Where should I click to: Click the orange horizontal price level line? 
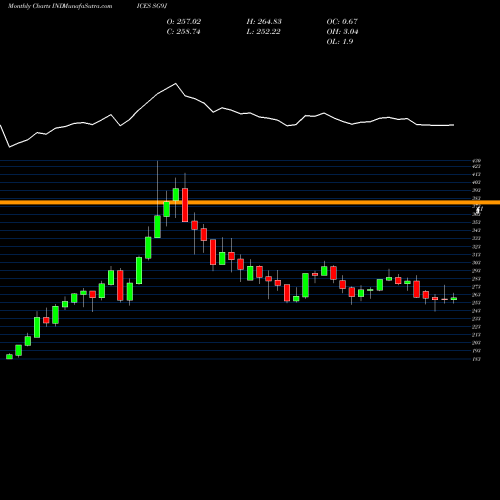[250, 202]
